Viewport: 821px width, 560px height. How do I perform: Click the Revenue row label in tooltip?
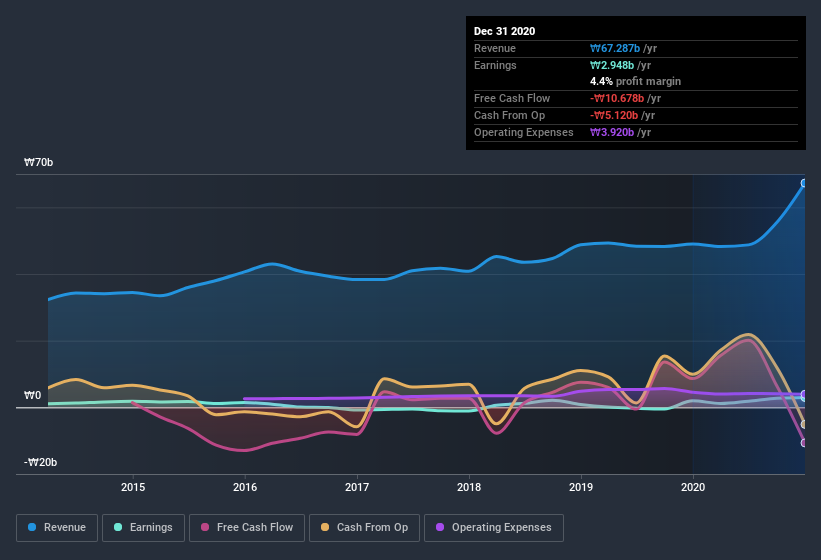(x=495, y=49)
